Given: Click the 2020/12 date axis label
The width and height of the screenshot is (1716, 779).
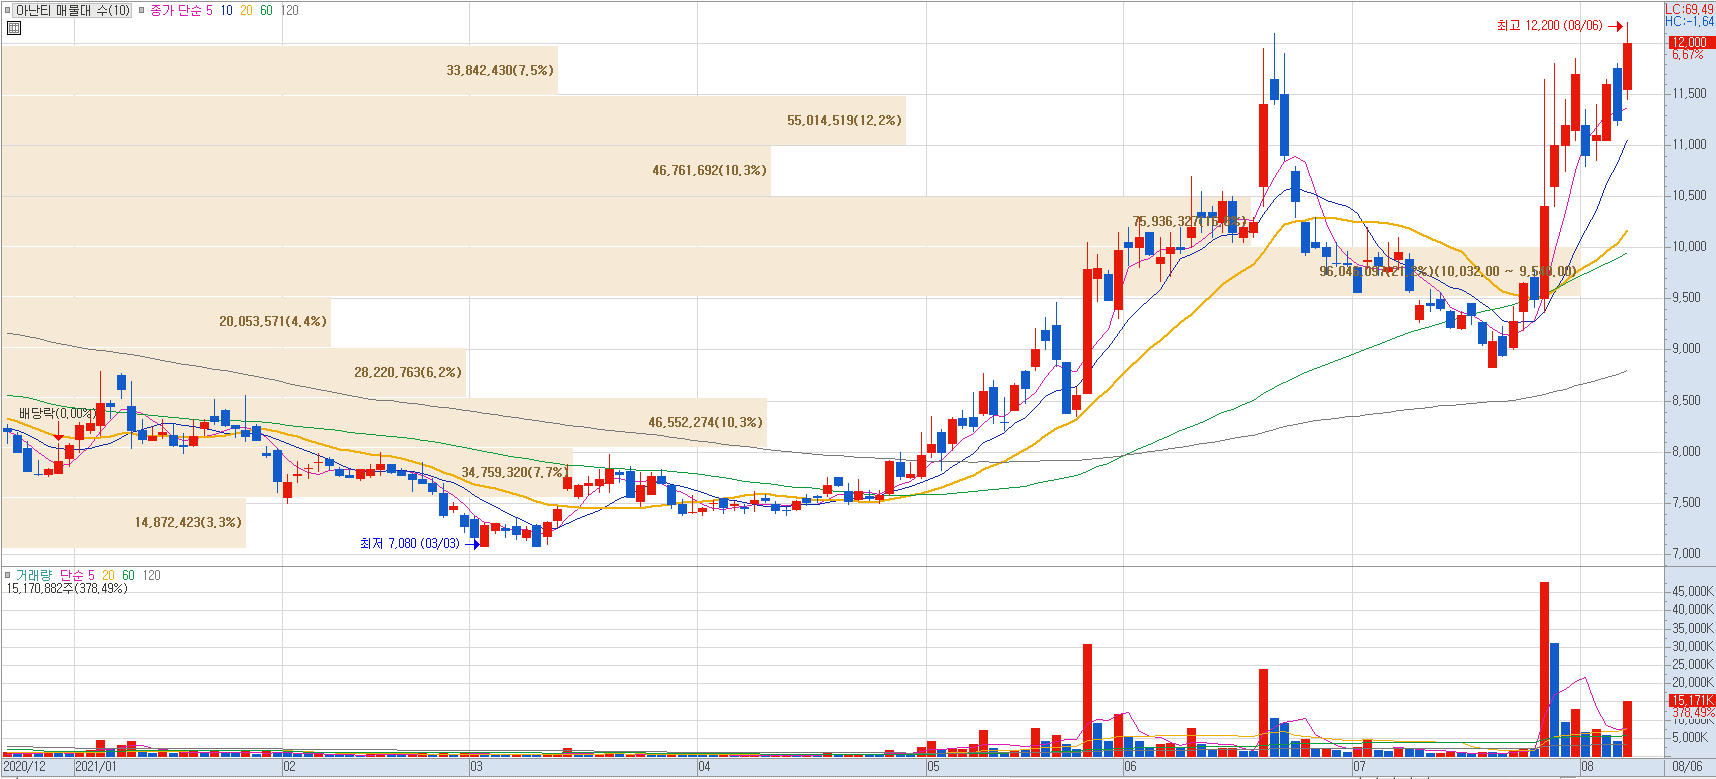Looking at the screenshot, I should (x=25, y=767).
